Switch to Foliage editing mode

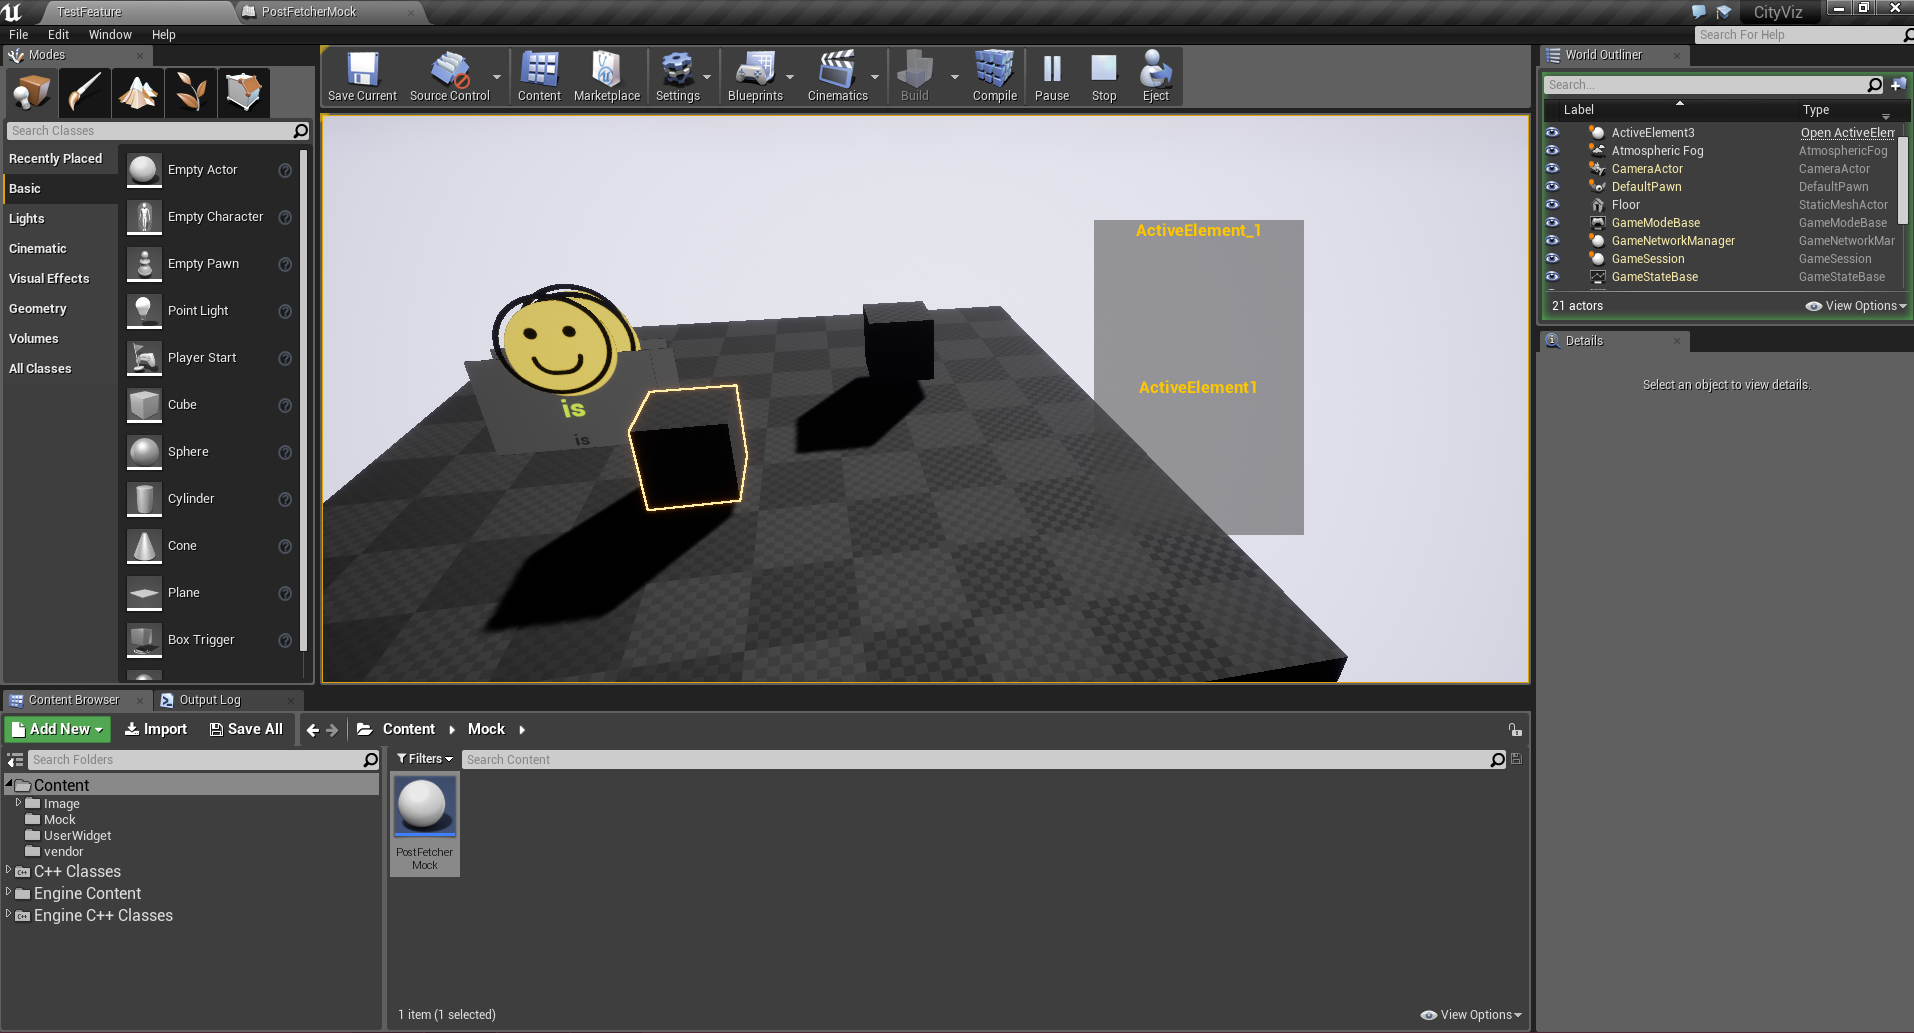pyautogui.click(x=190, y=92)
